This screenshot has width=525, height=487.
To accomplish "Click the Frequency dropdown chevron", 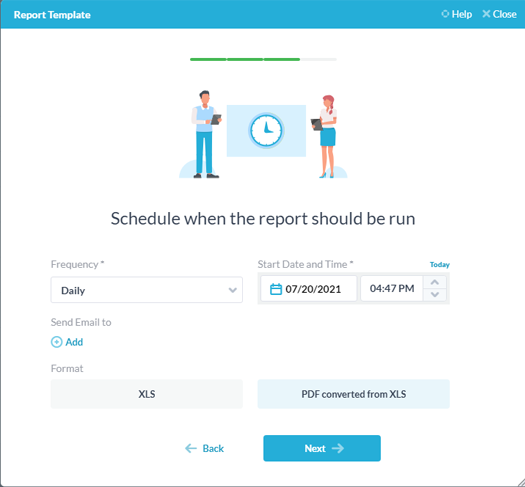I will pyautogui.click(x=233, y=290).
